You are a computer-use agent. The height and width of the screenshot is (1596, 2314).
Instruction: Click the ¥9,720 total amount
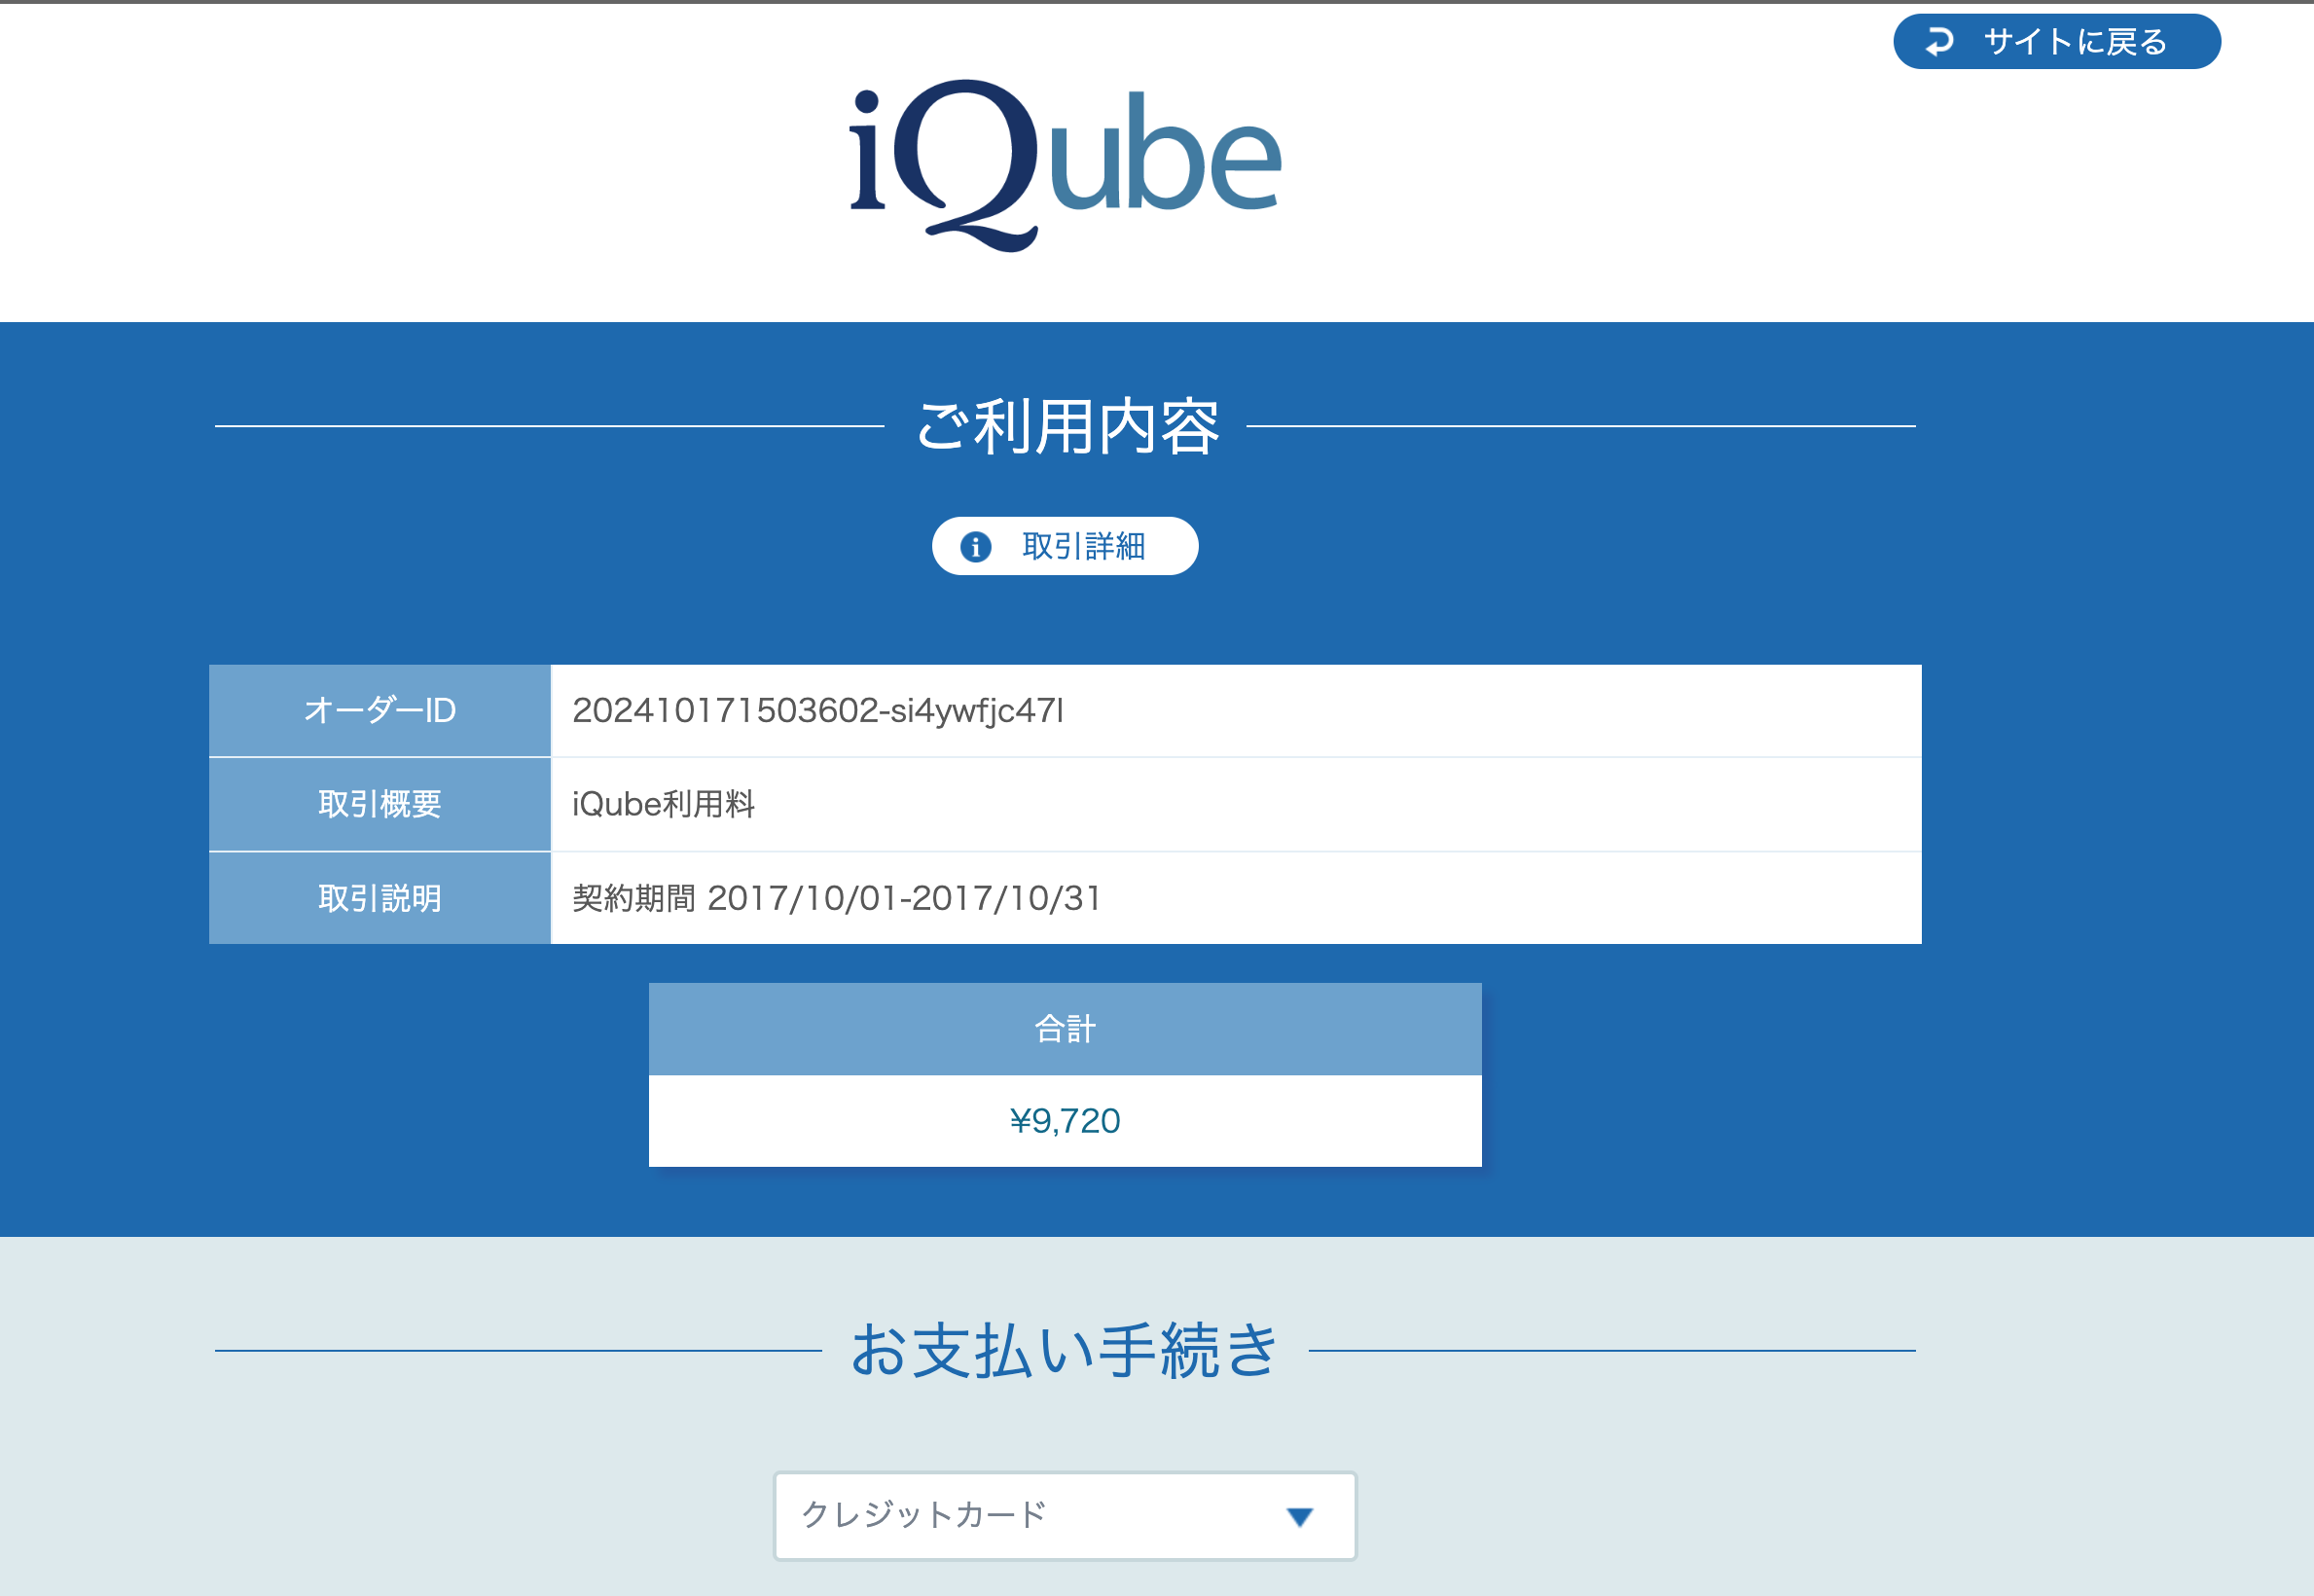tap(1065, 1120)
